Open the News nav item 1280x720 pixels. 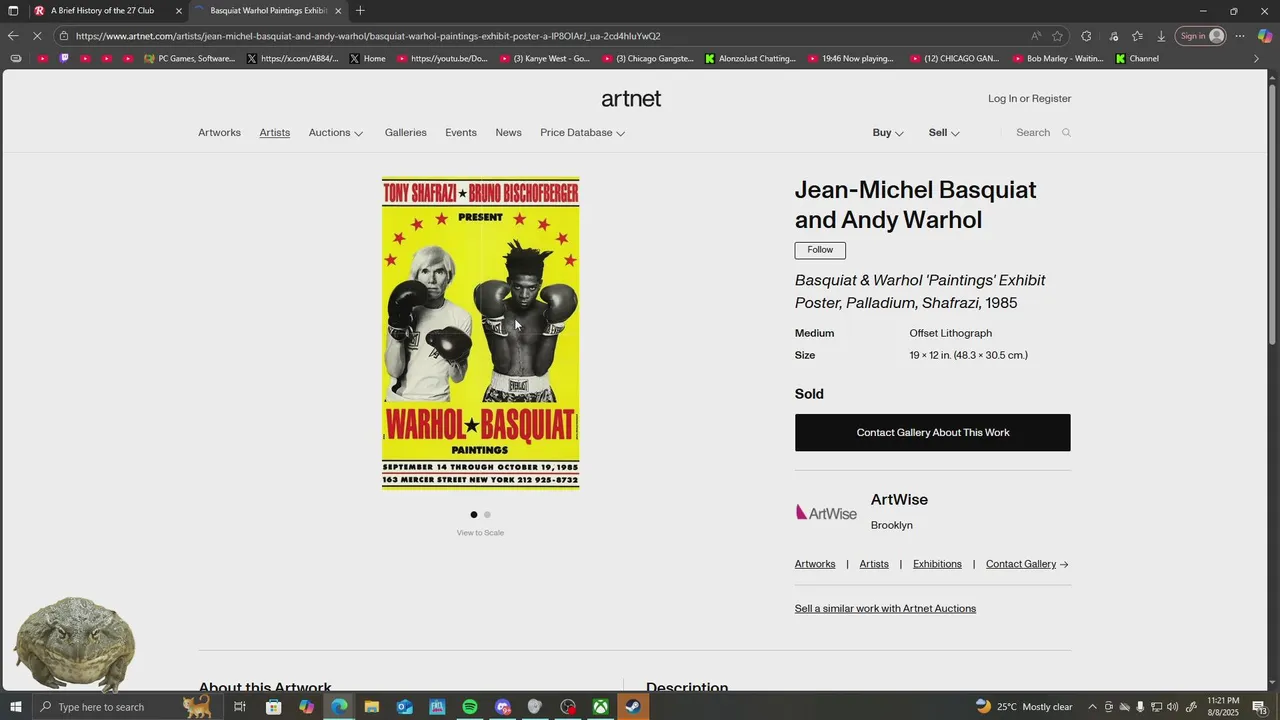[x=509, y=133]
